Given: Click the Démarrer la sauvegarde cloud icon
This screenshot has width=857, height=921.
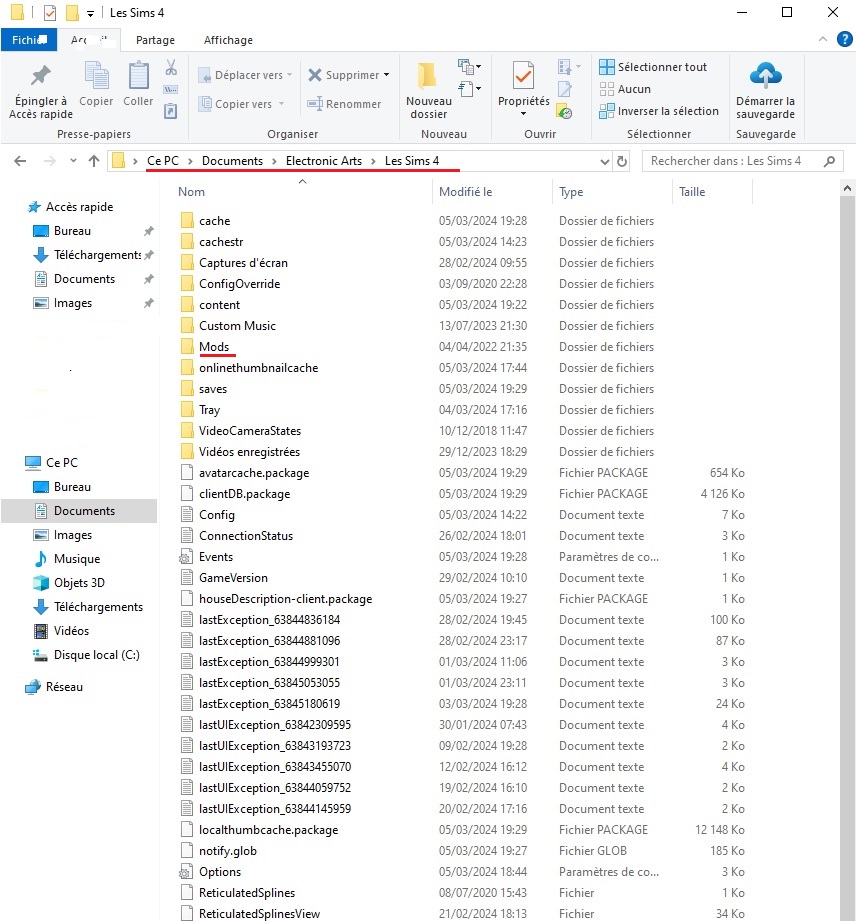Looking at the screenshot, I should (765, 75).
